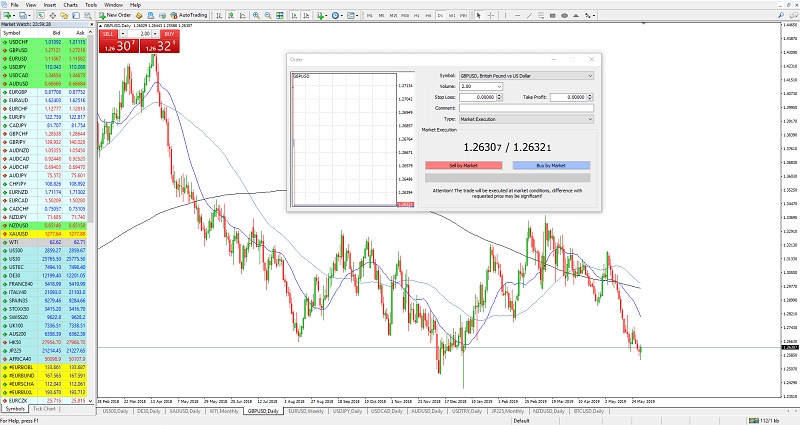Viewport: 800px width, 425px height.
Task: Open the periodicity clock dropdown
Action: tap(337, 15)
